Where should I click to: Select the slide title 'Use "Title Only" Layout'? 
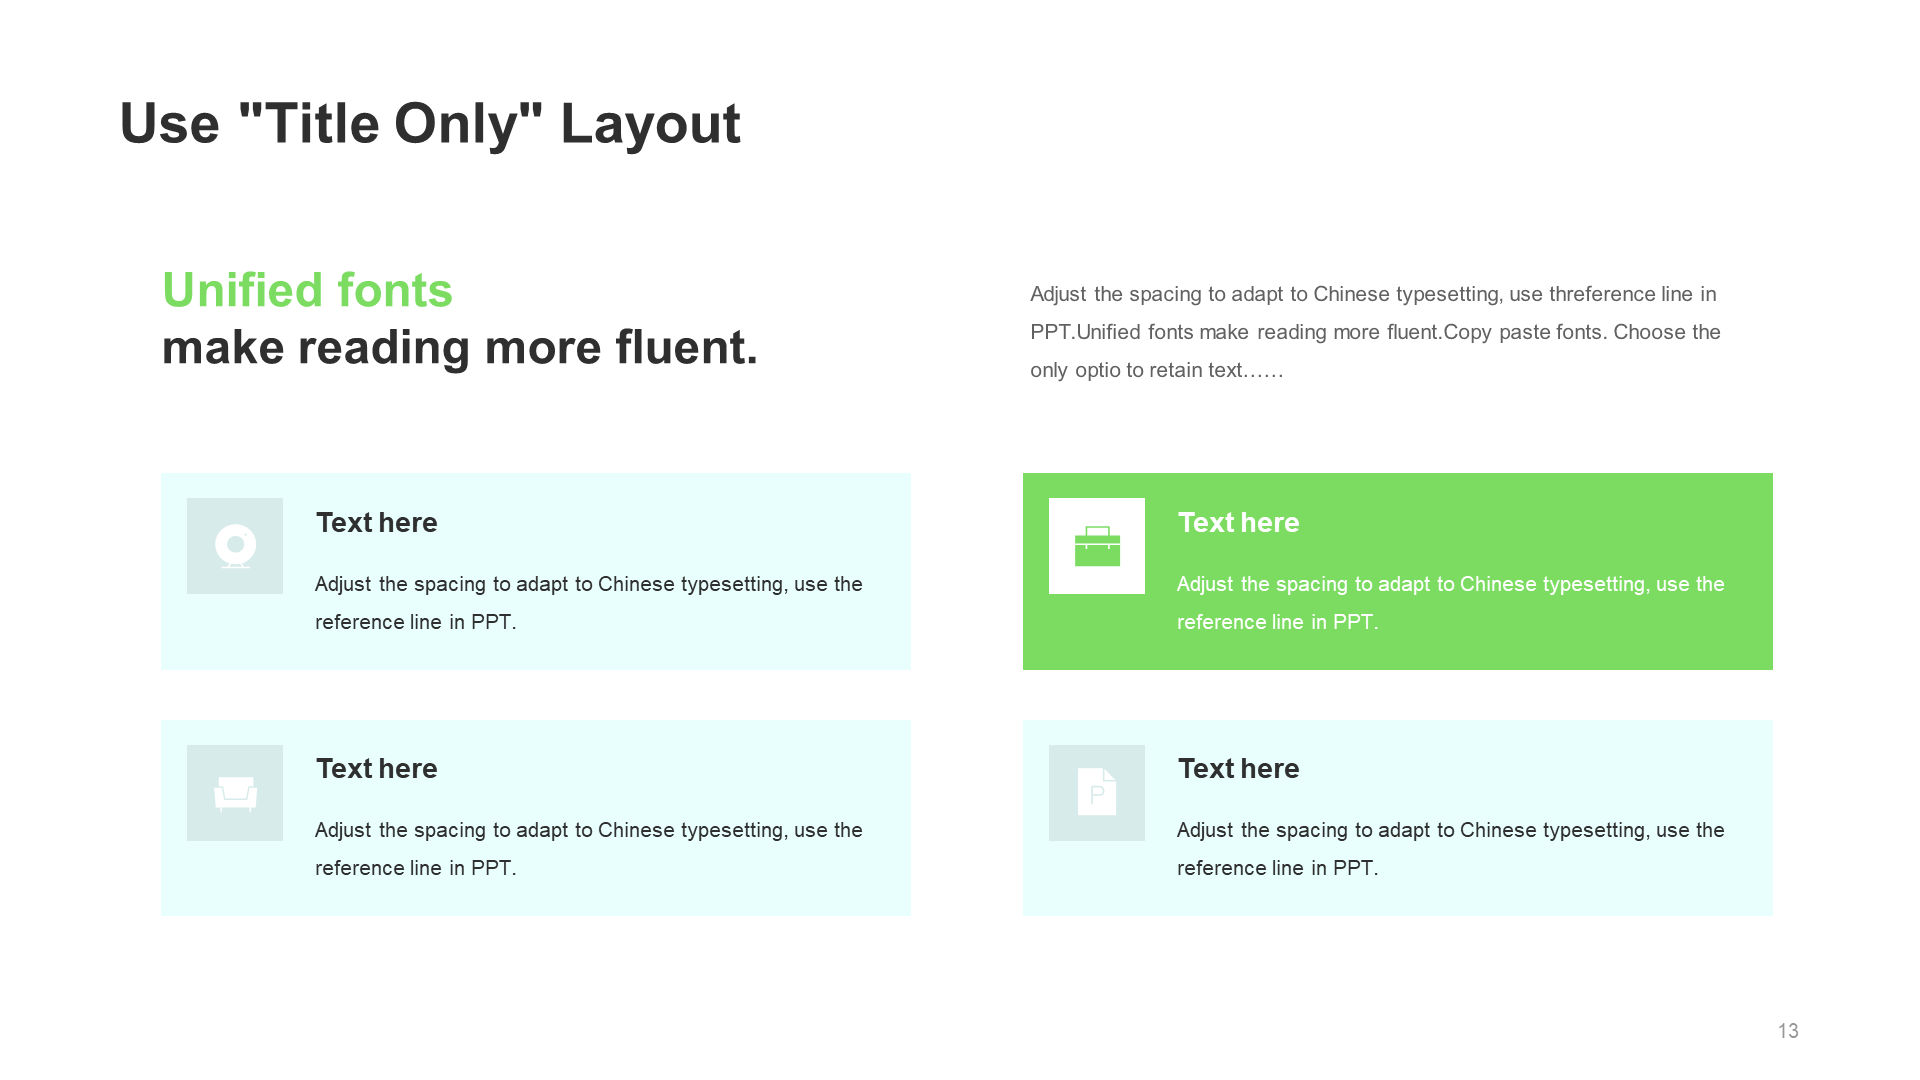pyautogui.click(x=430, y=124)
